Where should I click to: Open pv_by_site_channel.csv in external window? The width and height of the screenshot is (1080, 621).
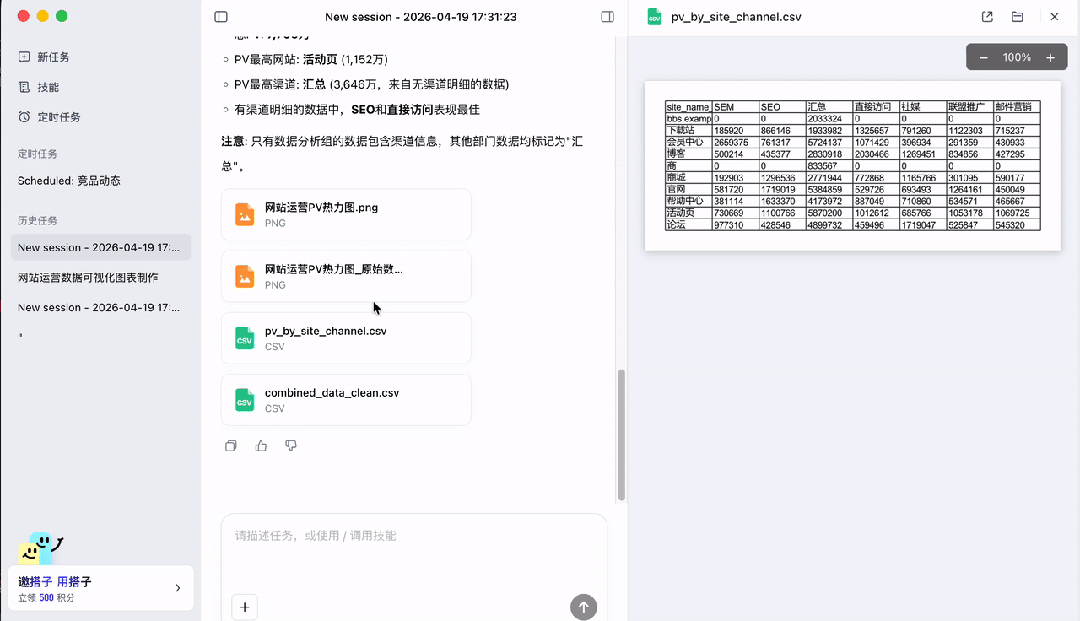(x=986, y=16)
